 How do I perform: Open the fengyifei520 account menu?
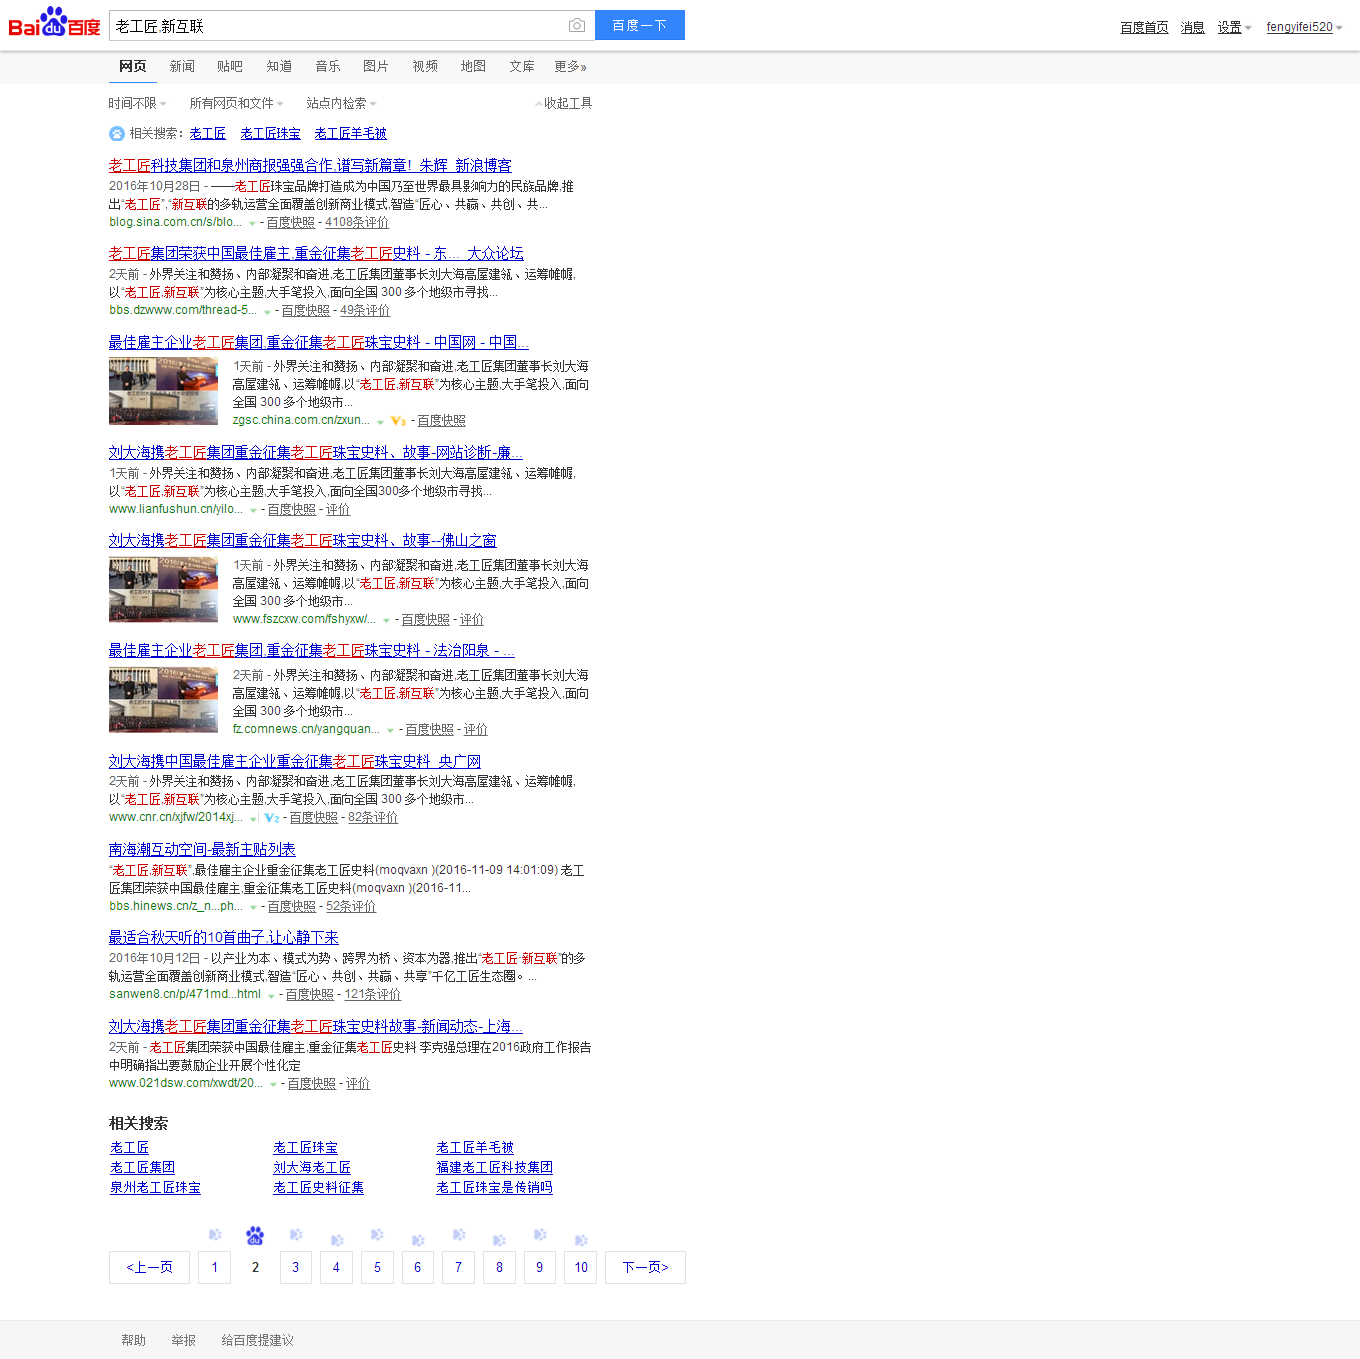coord(1304,27)
